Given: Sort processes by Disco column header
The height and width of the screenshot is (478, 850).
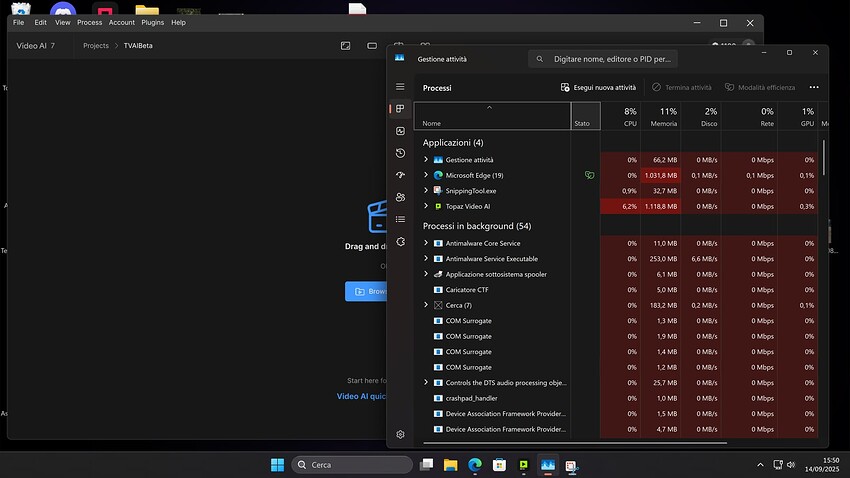Looking at the screenshot, I should (701, 116).
